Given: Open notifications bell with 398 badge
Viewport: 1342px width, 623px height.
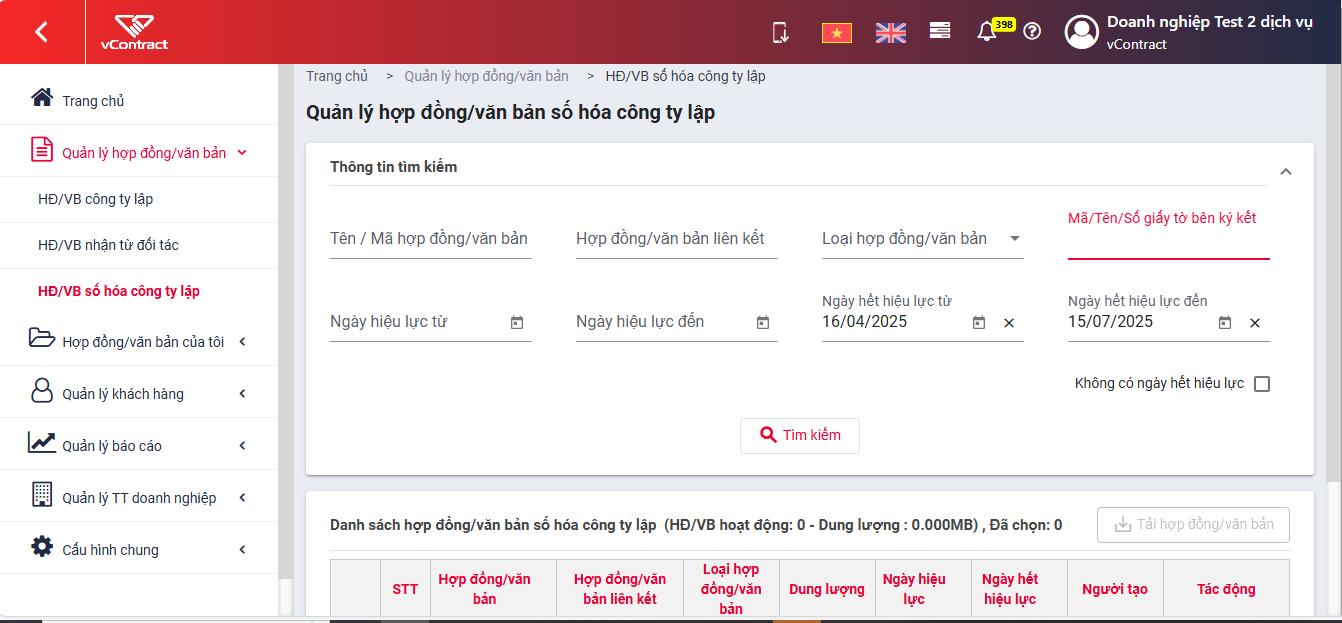Looking at the screenshot, I should tap(987, 31).
